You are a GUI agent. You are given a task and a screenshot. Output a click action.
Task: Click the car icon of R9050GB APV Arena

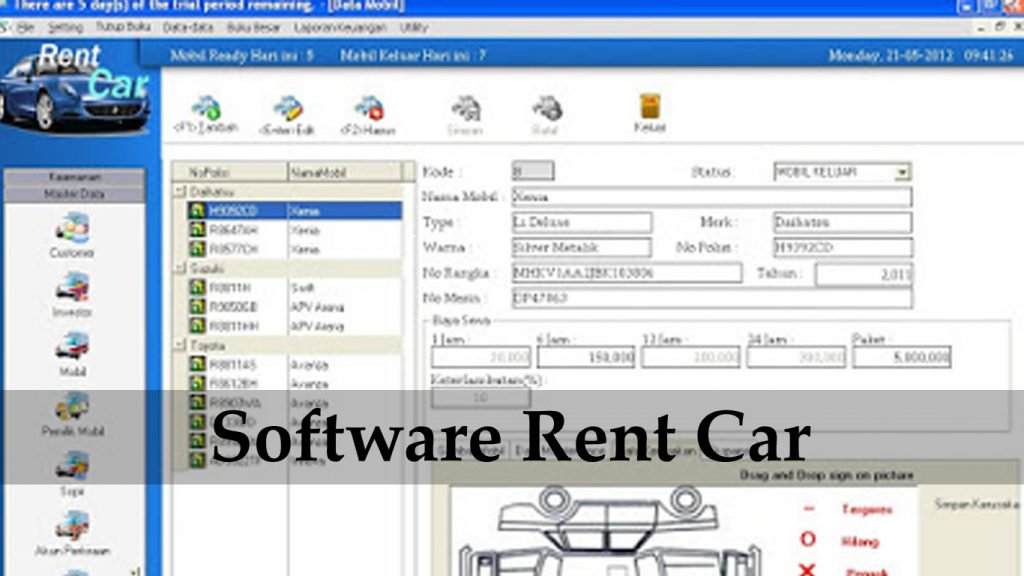click(x=197, y=306)
